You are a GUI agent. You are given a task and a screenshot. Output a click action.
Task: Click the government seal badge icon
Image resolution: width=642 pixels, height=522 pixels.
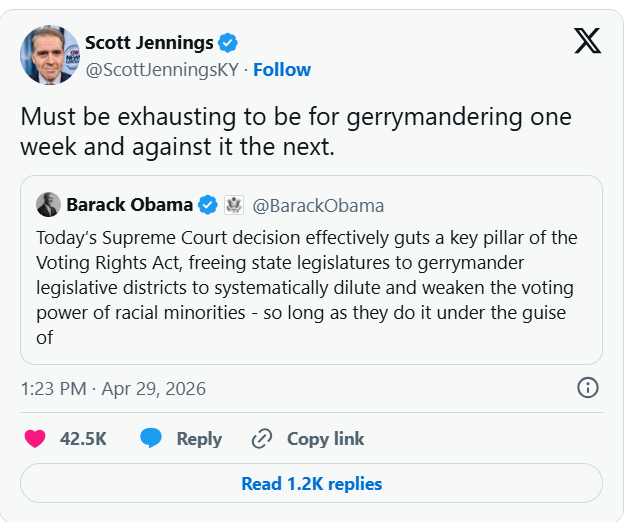coord(234,205)
